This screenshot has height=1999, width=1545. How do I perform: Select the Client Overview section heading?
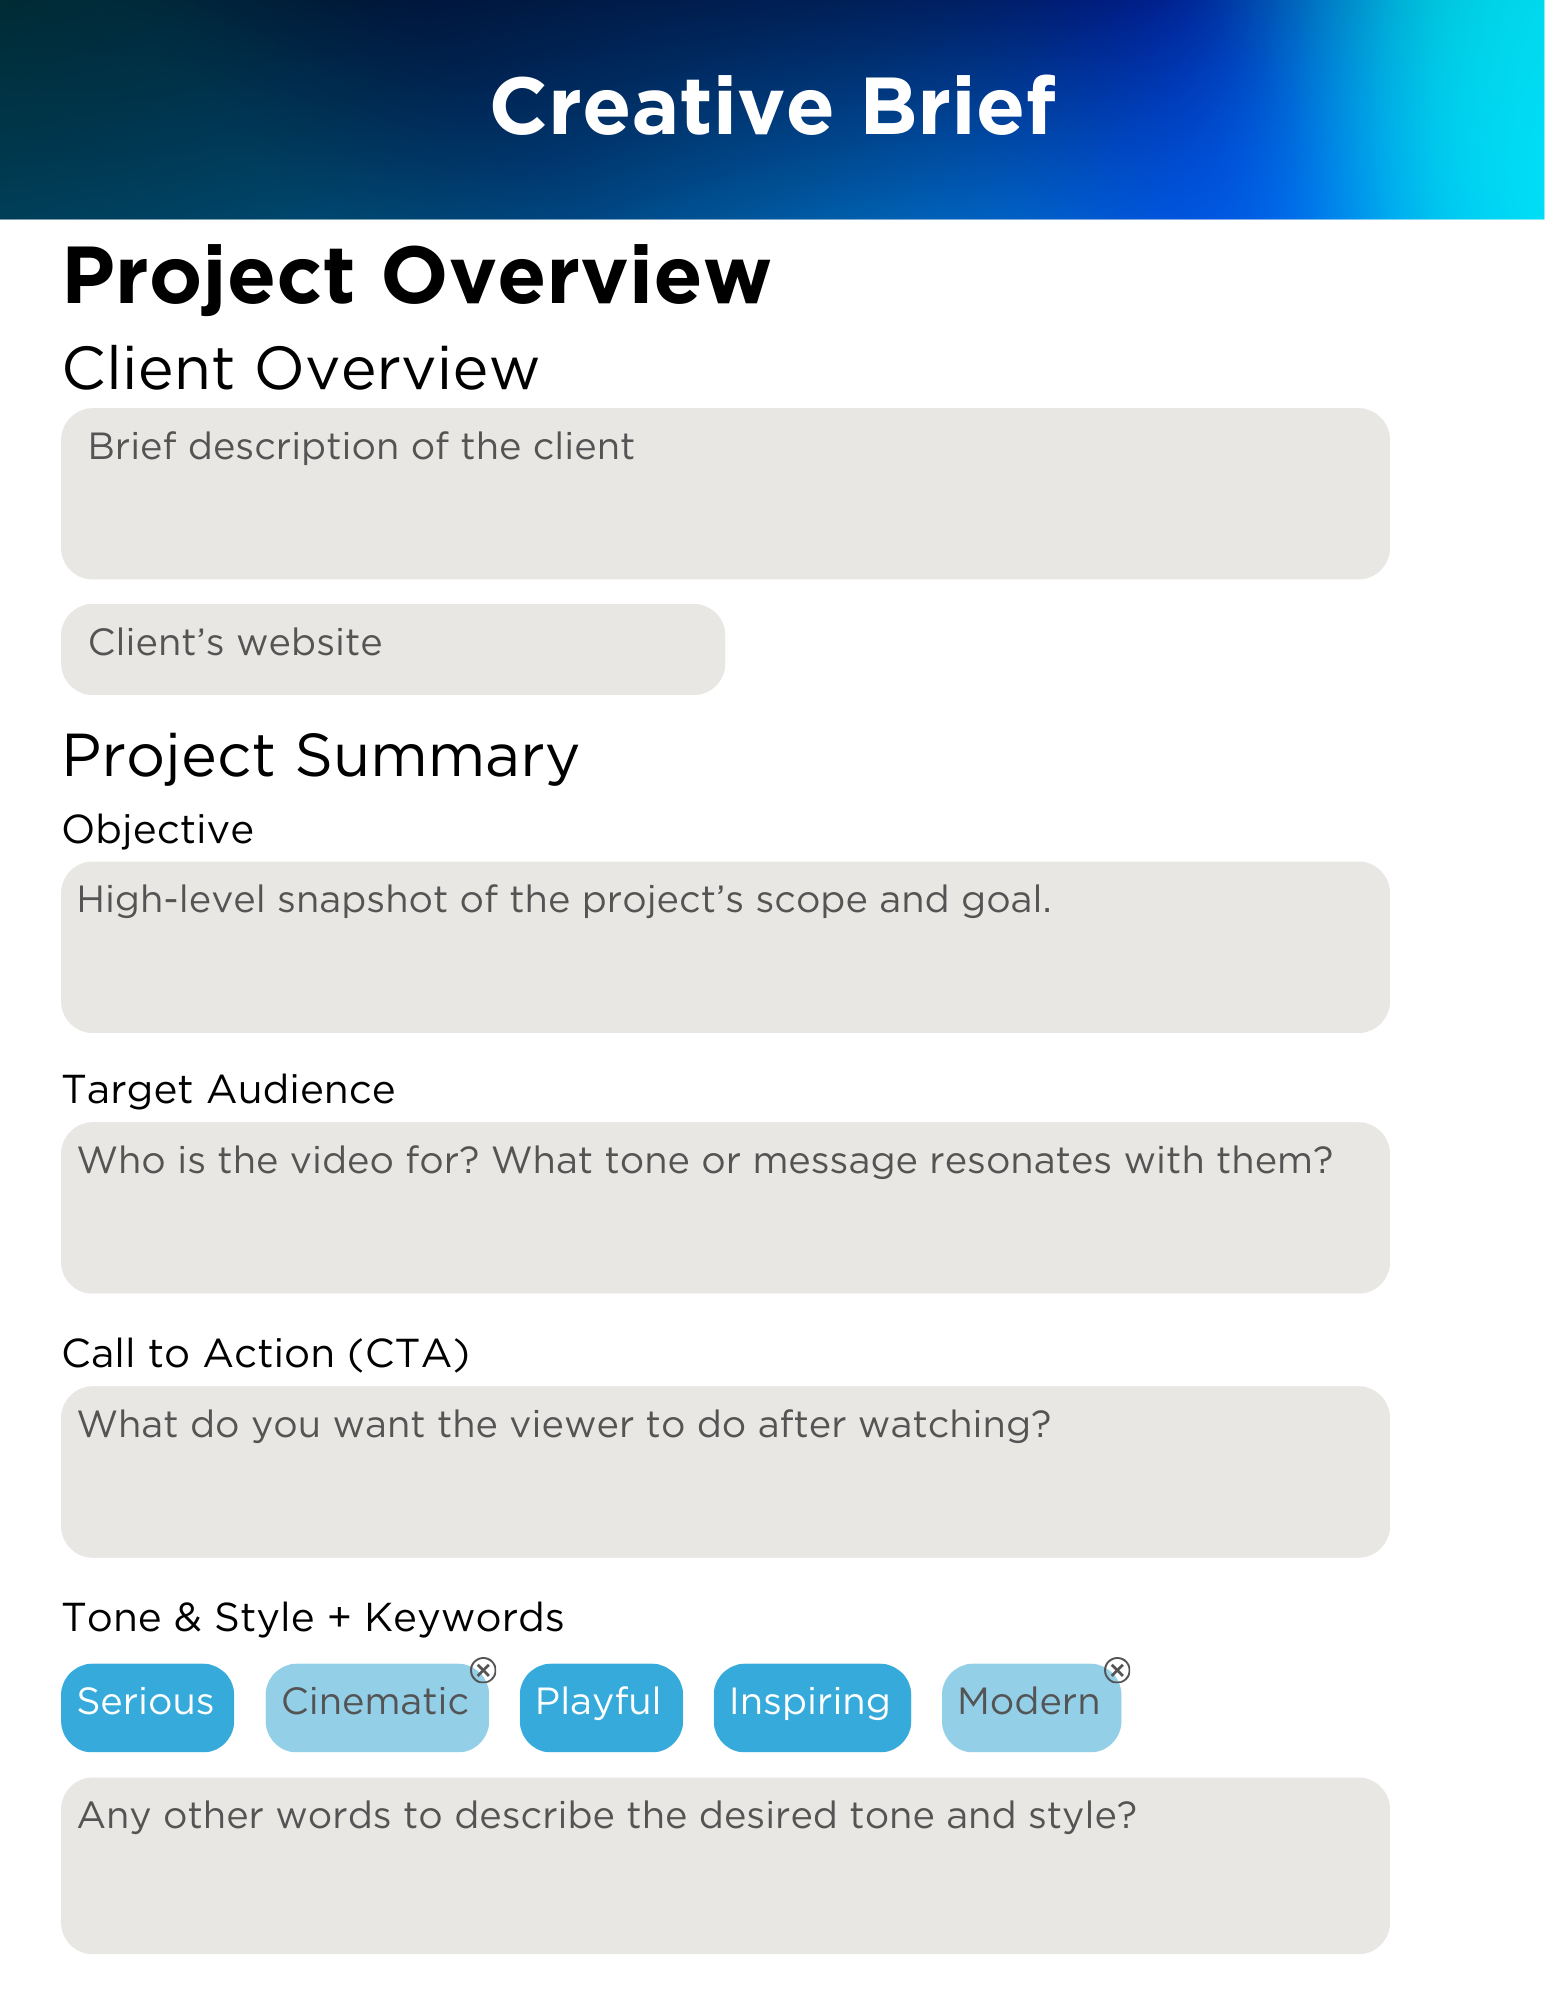coord(300,368)
